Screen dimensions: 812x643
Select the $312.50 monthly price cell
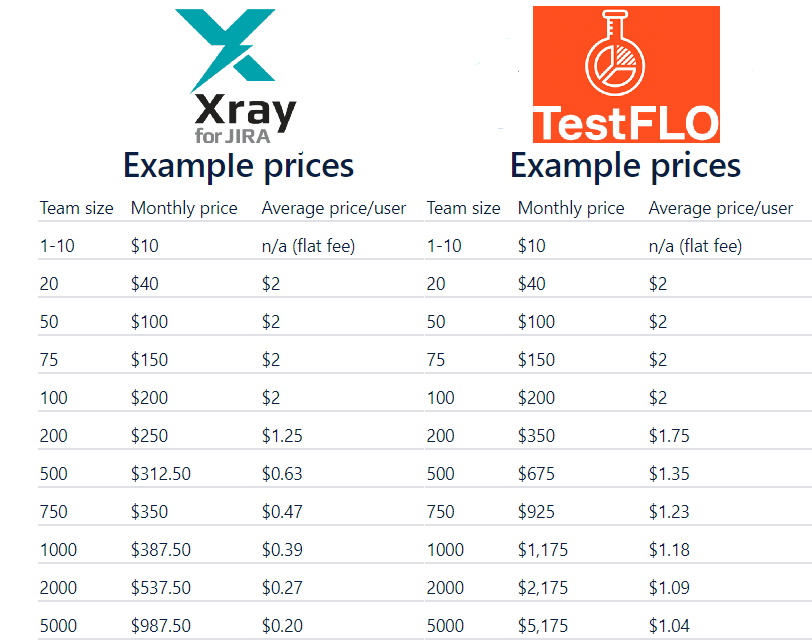point(163,474)
